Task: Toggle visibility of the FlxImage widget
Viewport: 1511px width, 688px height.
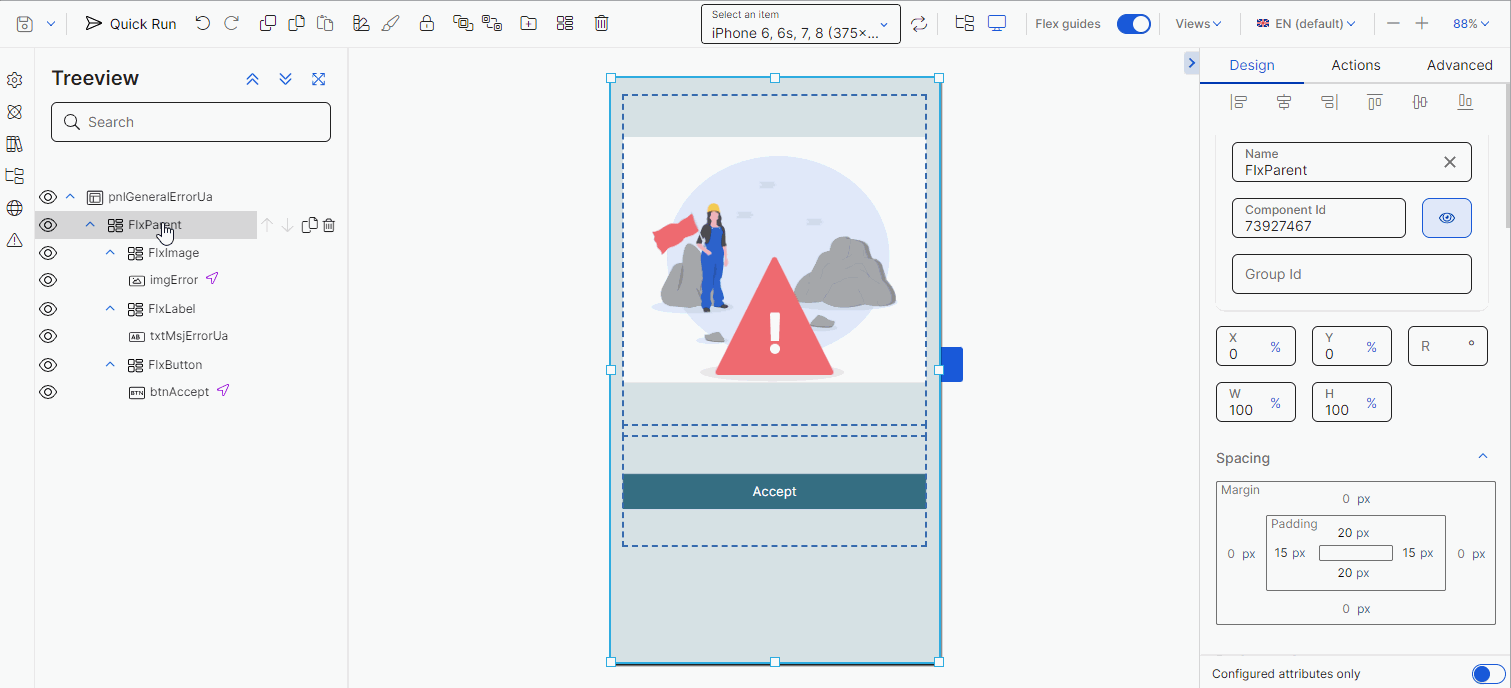Action: [47, 252]
